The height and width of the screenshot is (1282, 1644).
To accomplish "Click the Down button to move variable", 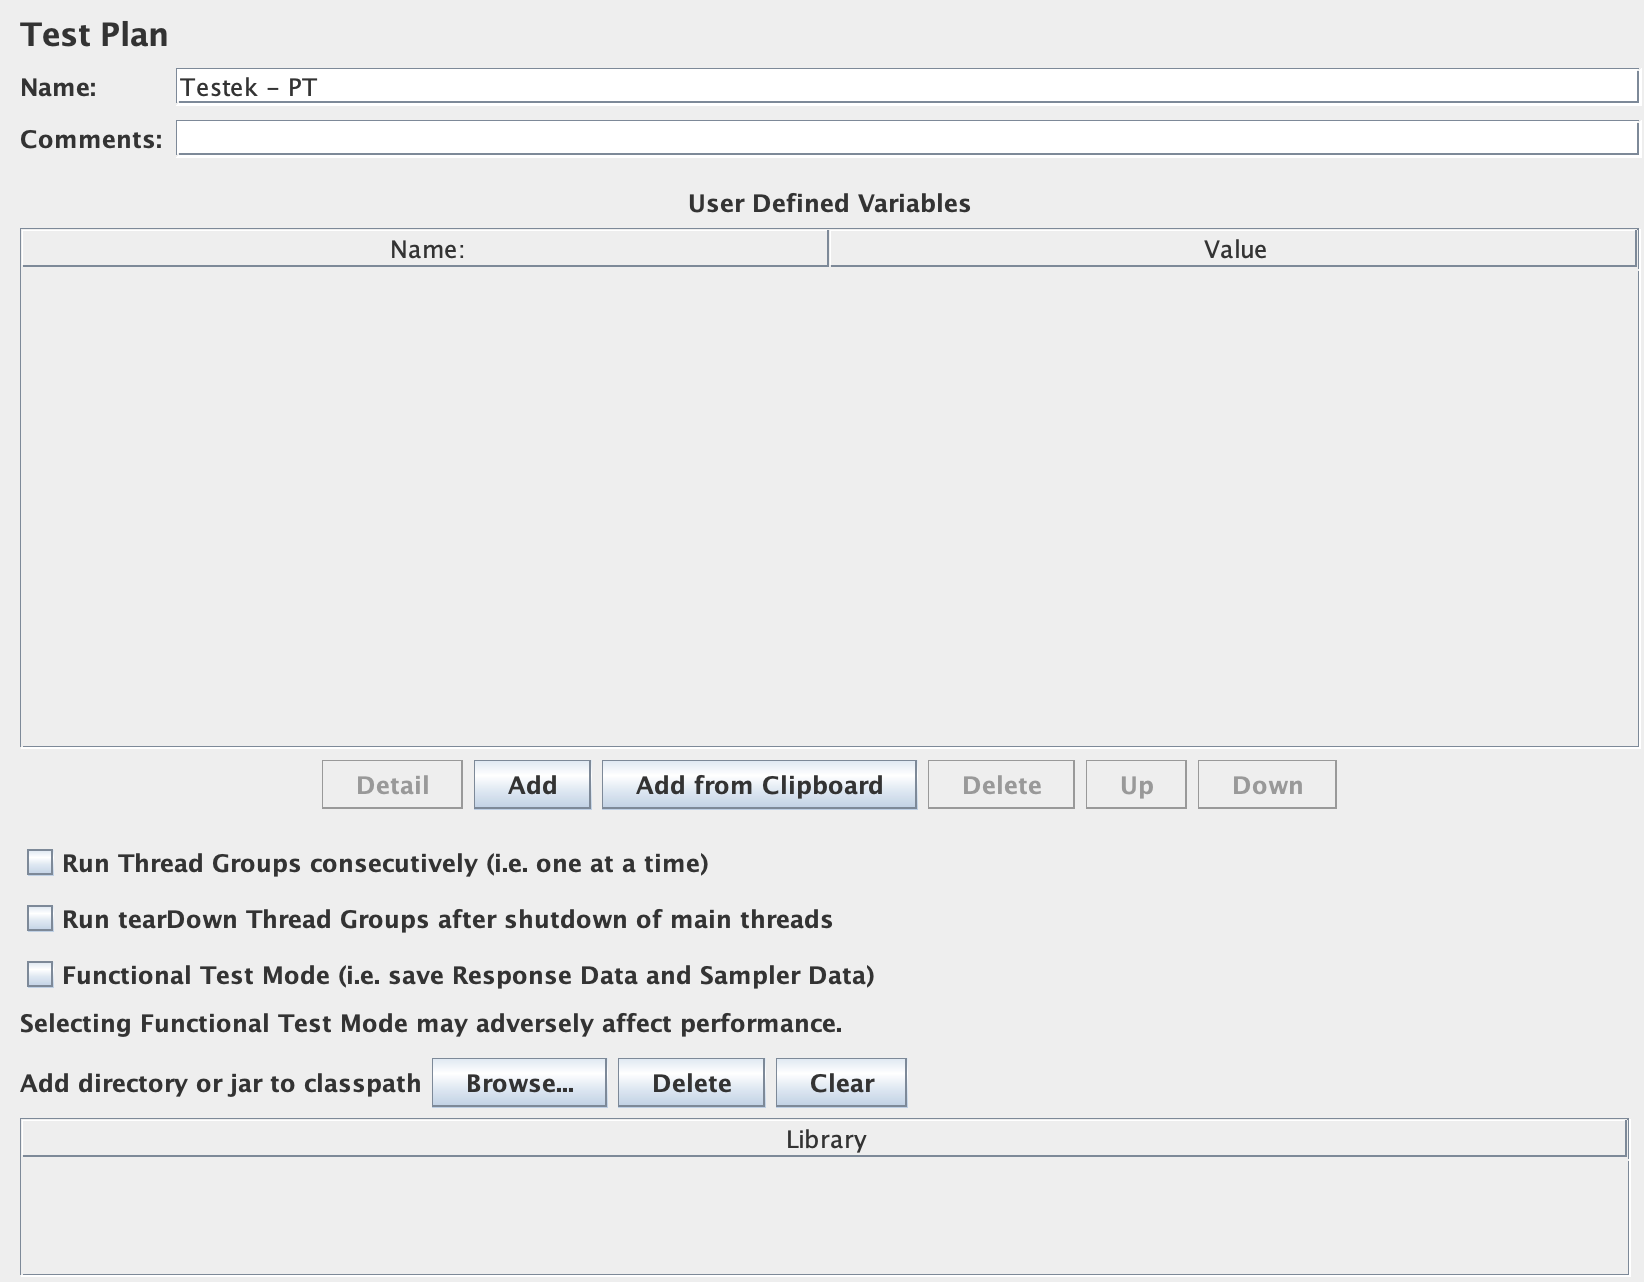I will click(x=1267, y=785).
